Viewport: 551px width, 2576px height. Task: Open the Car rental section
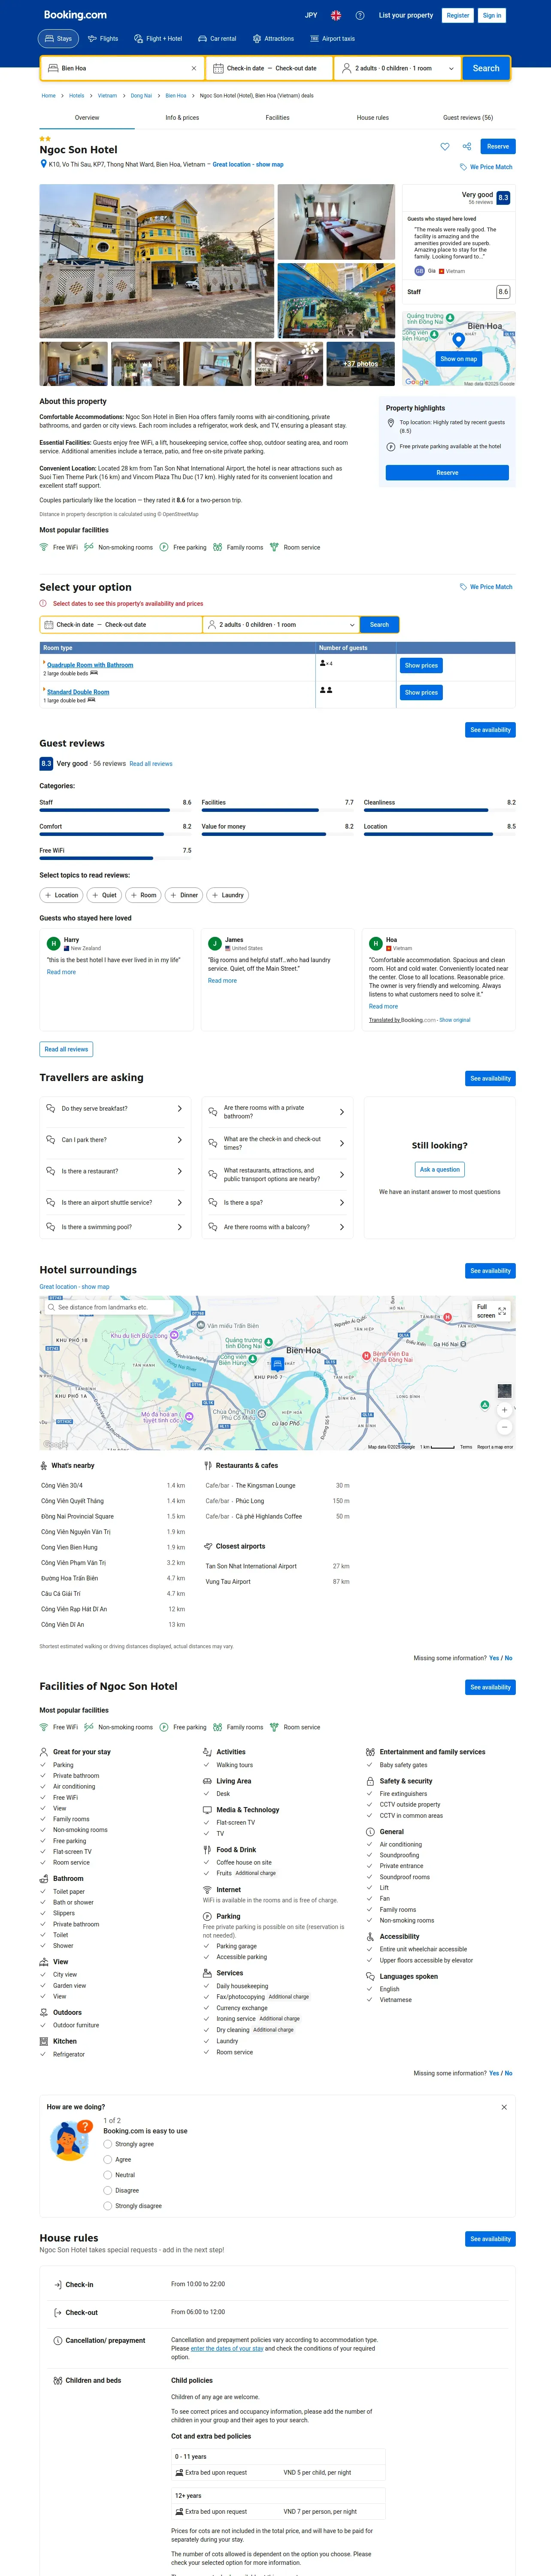coord(217,39)
